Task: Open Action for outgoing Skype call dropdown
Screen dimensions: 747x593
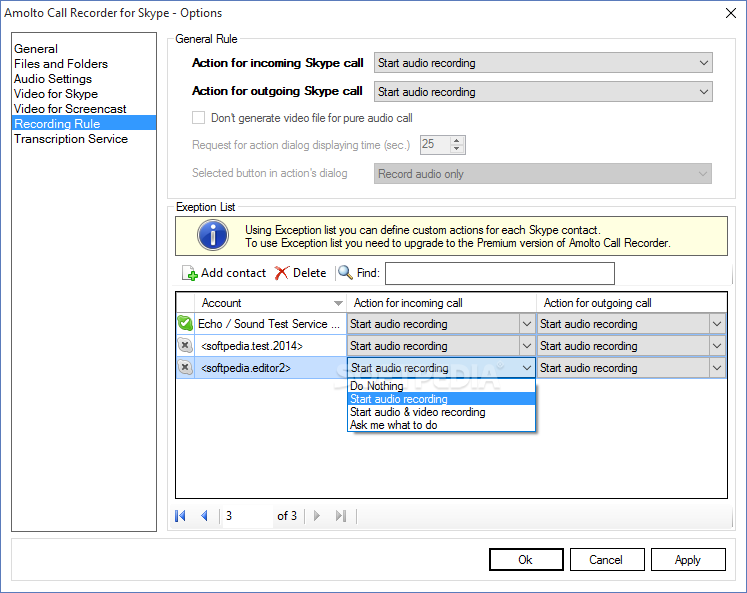Action: coord(543,91)
